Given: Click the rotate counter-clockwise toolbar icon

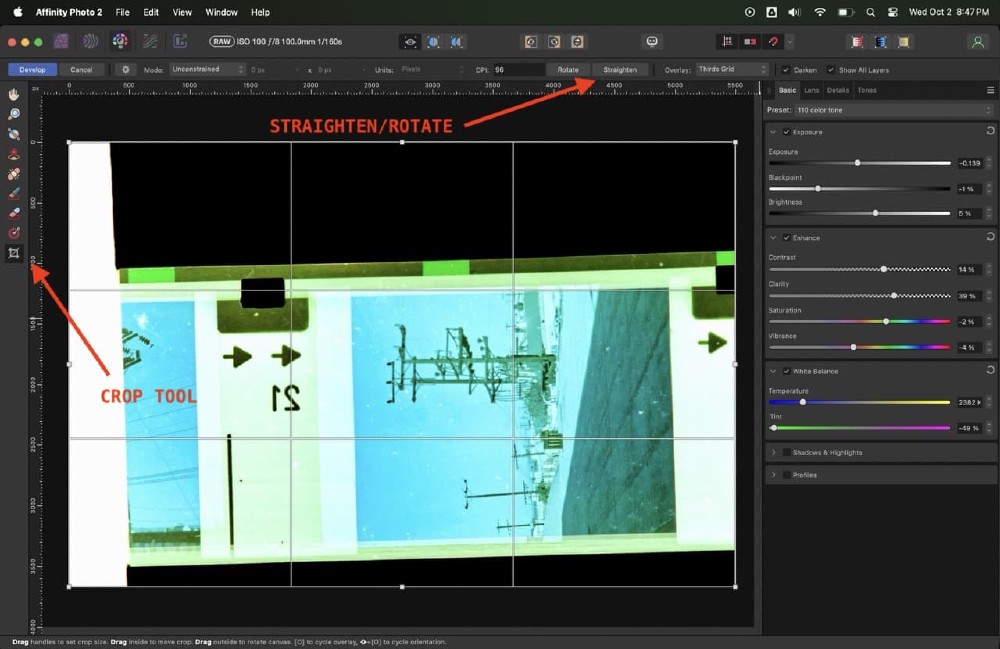Looking at the screenshot, I should (531, 42).
